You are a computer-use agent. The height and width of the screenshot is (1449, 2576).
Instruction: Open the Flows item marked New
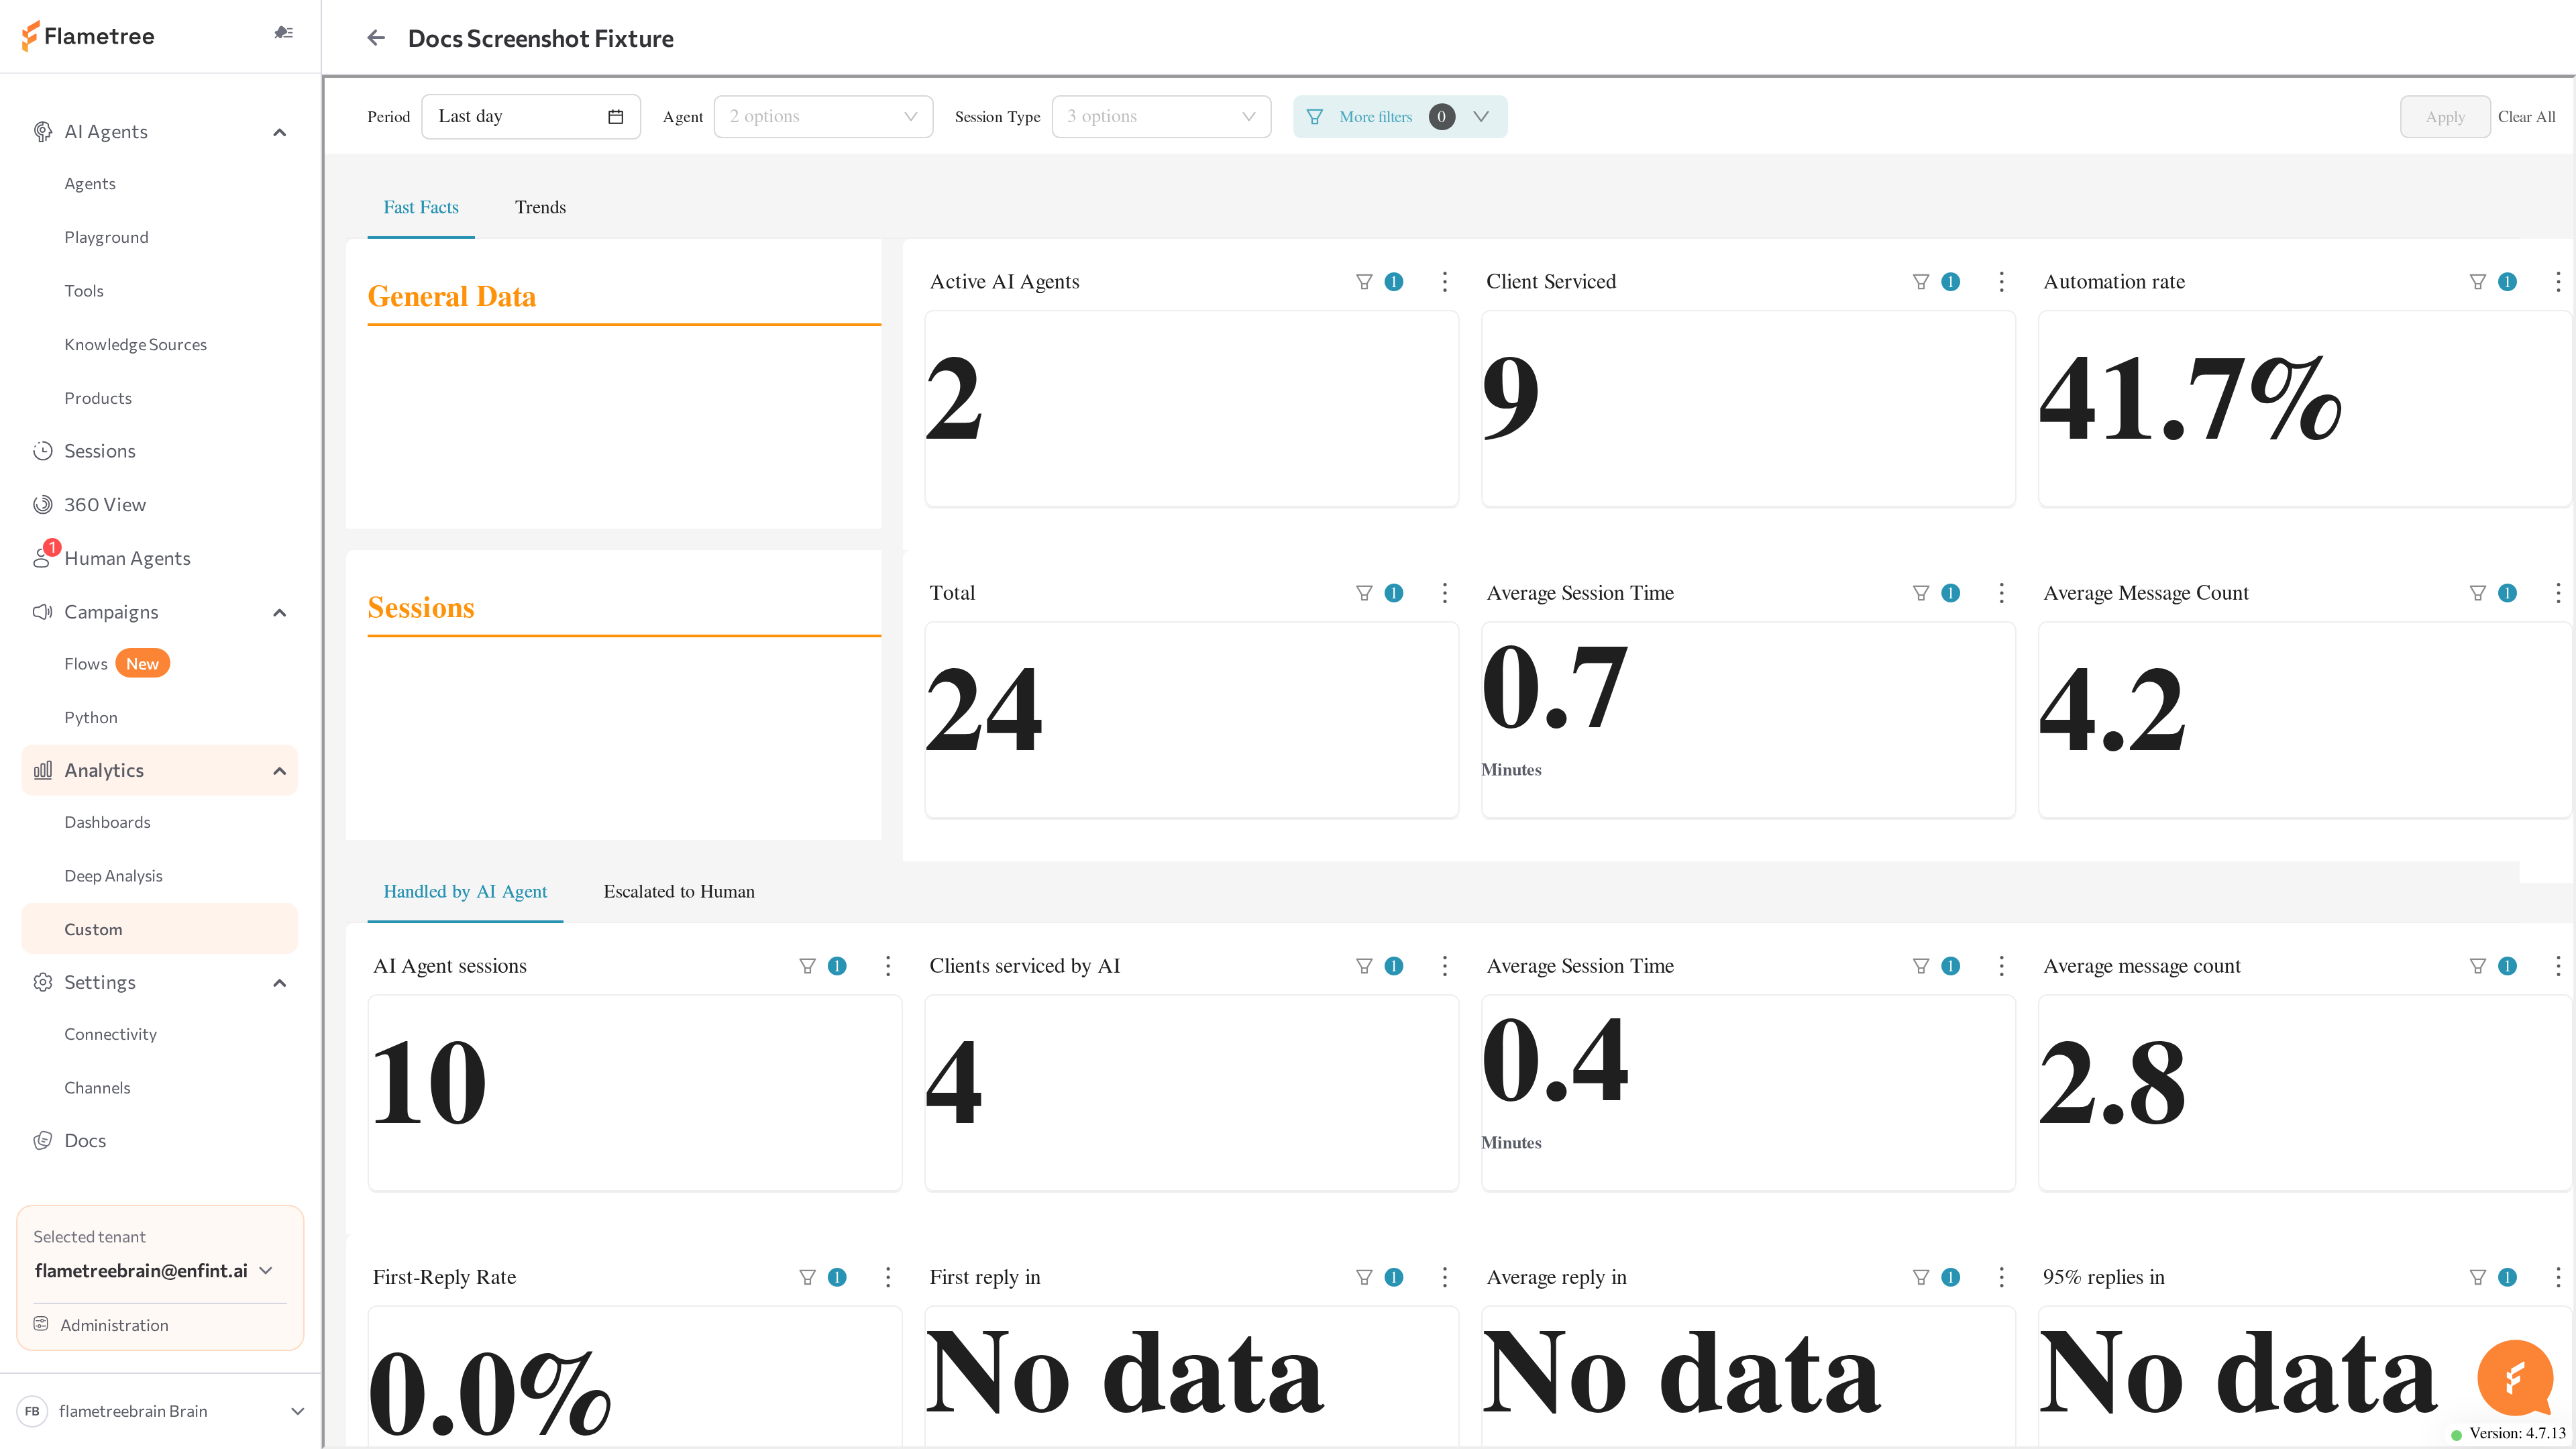pos(116,664)
